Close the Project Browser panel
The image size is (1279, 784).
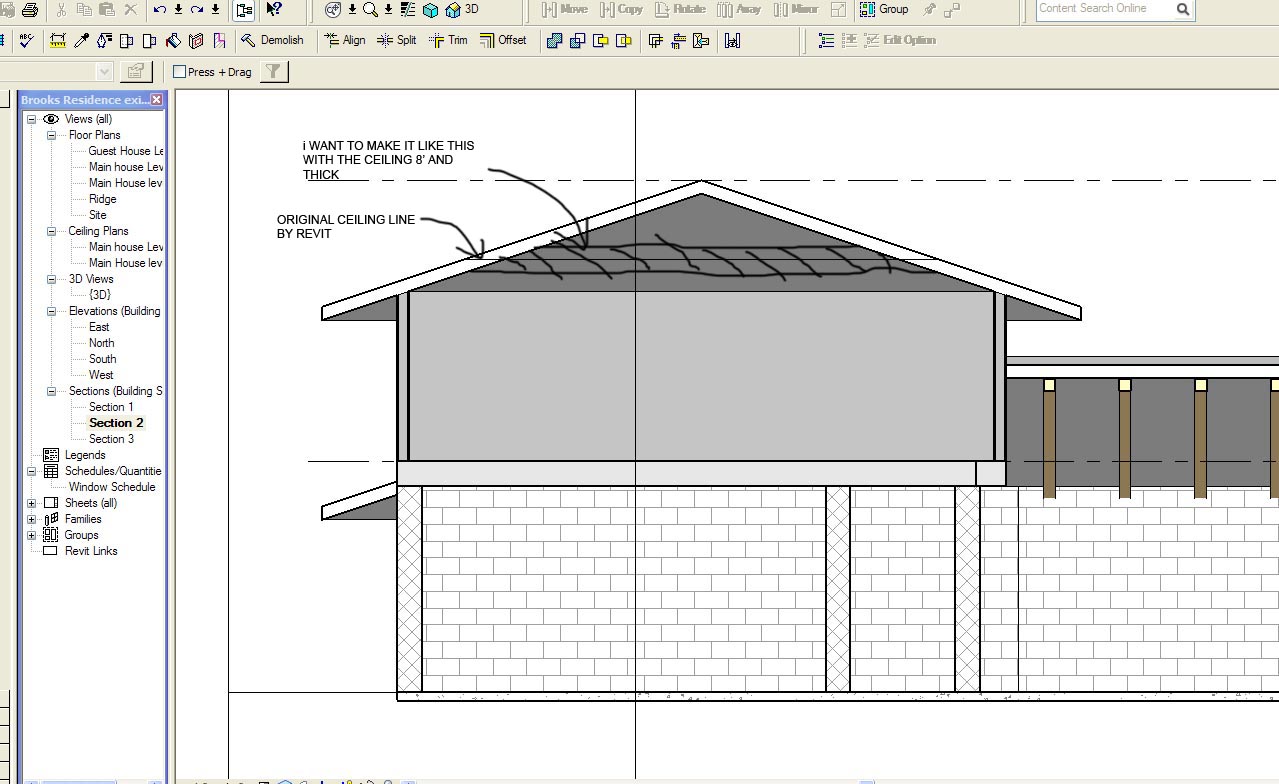[157, 100]
